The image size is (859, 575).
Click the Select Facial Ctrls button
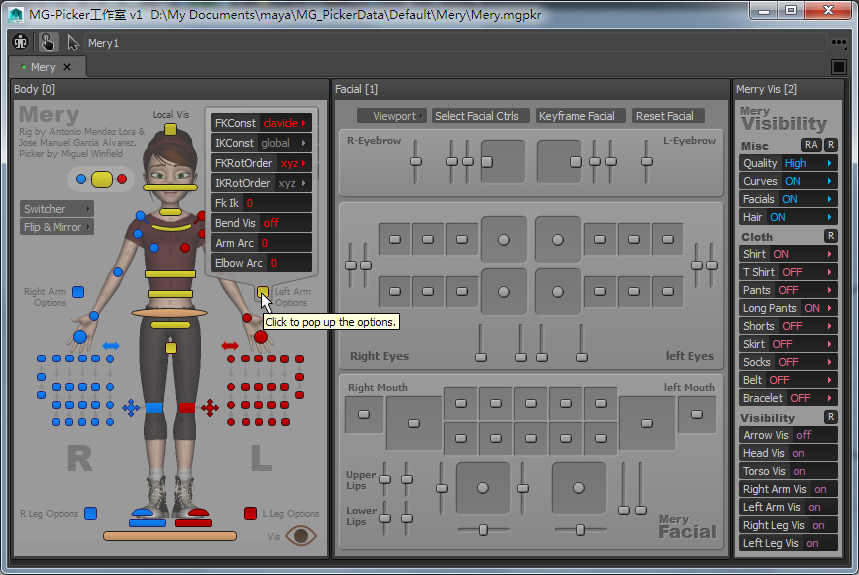pos(477,116)
